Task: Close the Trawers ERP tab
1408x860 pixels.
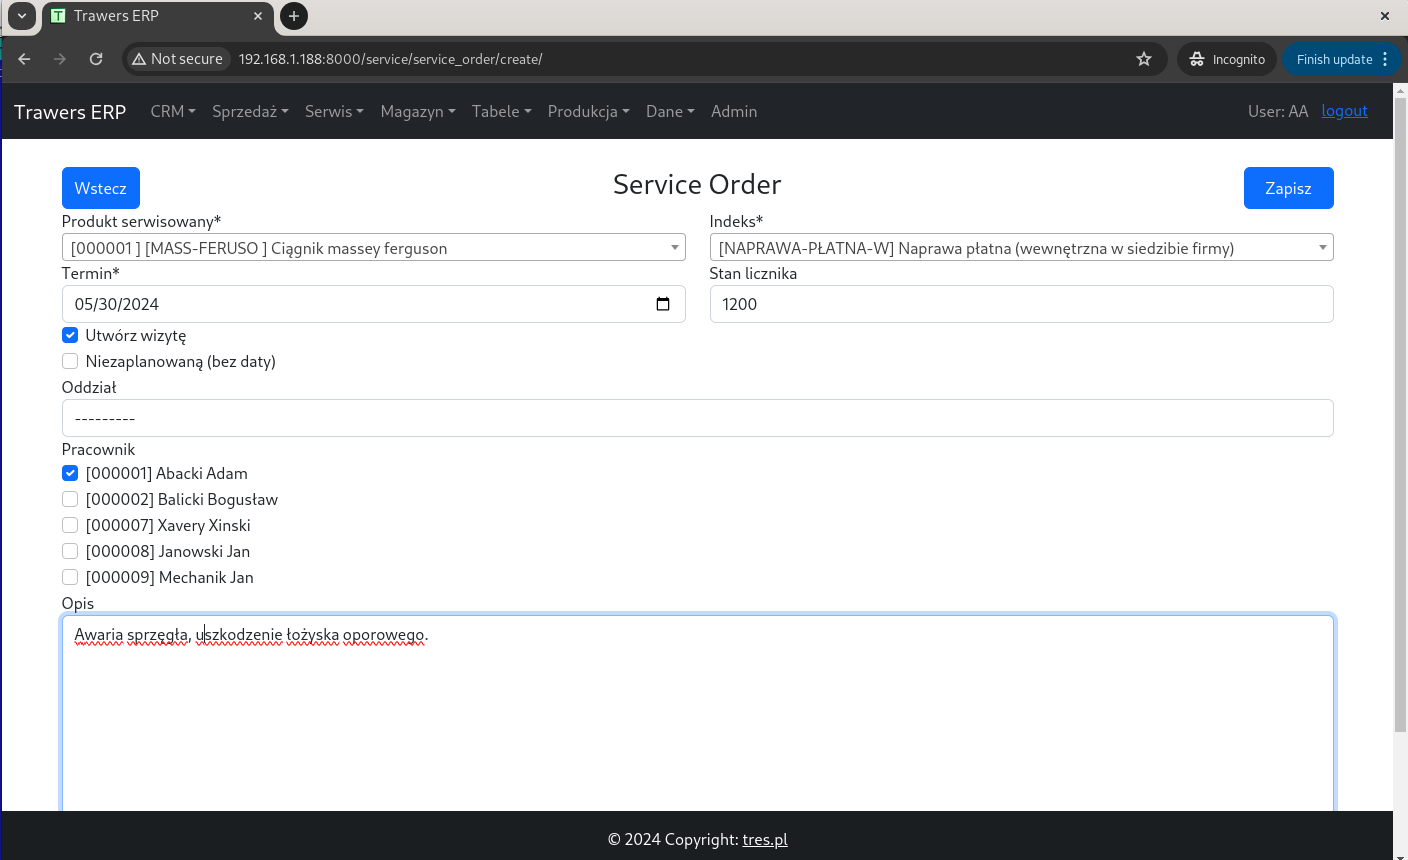Action: click(x=258, y=16)
